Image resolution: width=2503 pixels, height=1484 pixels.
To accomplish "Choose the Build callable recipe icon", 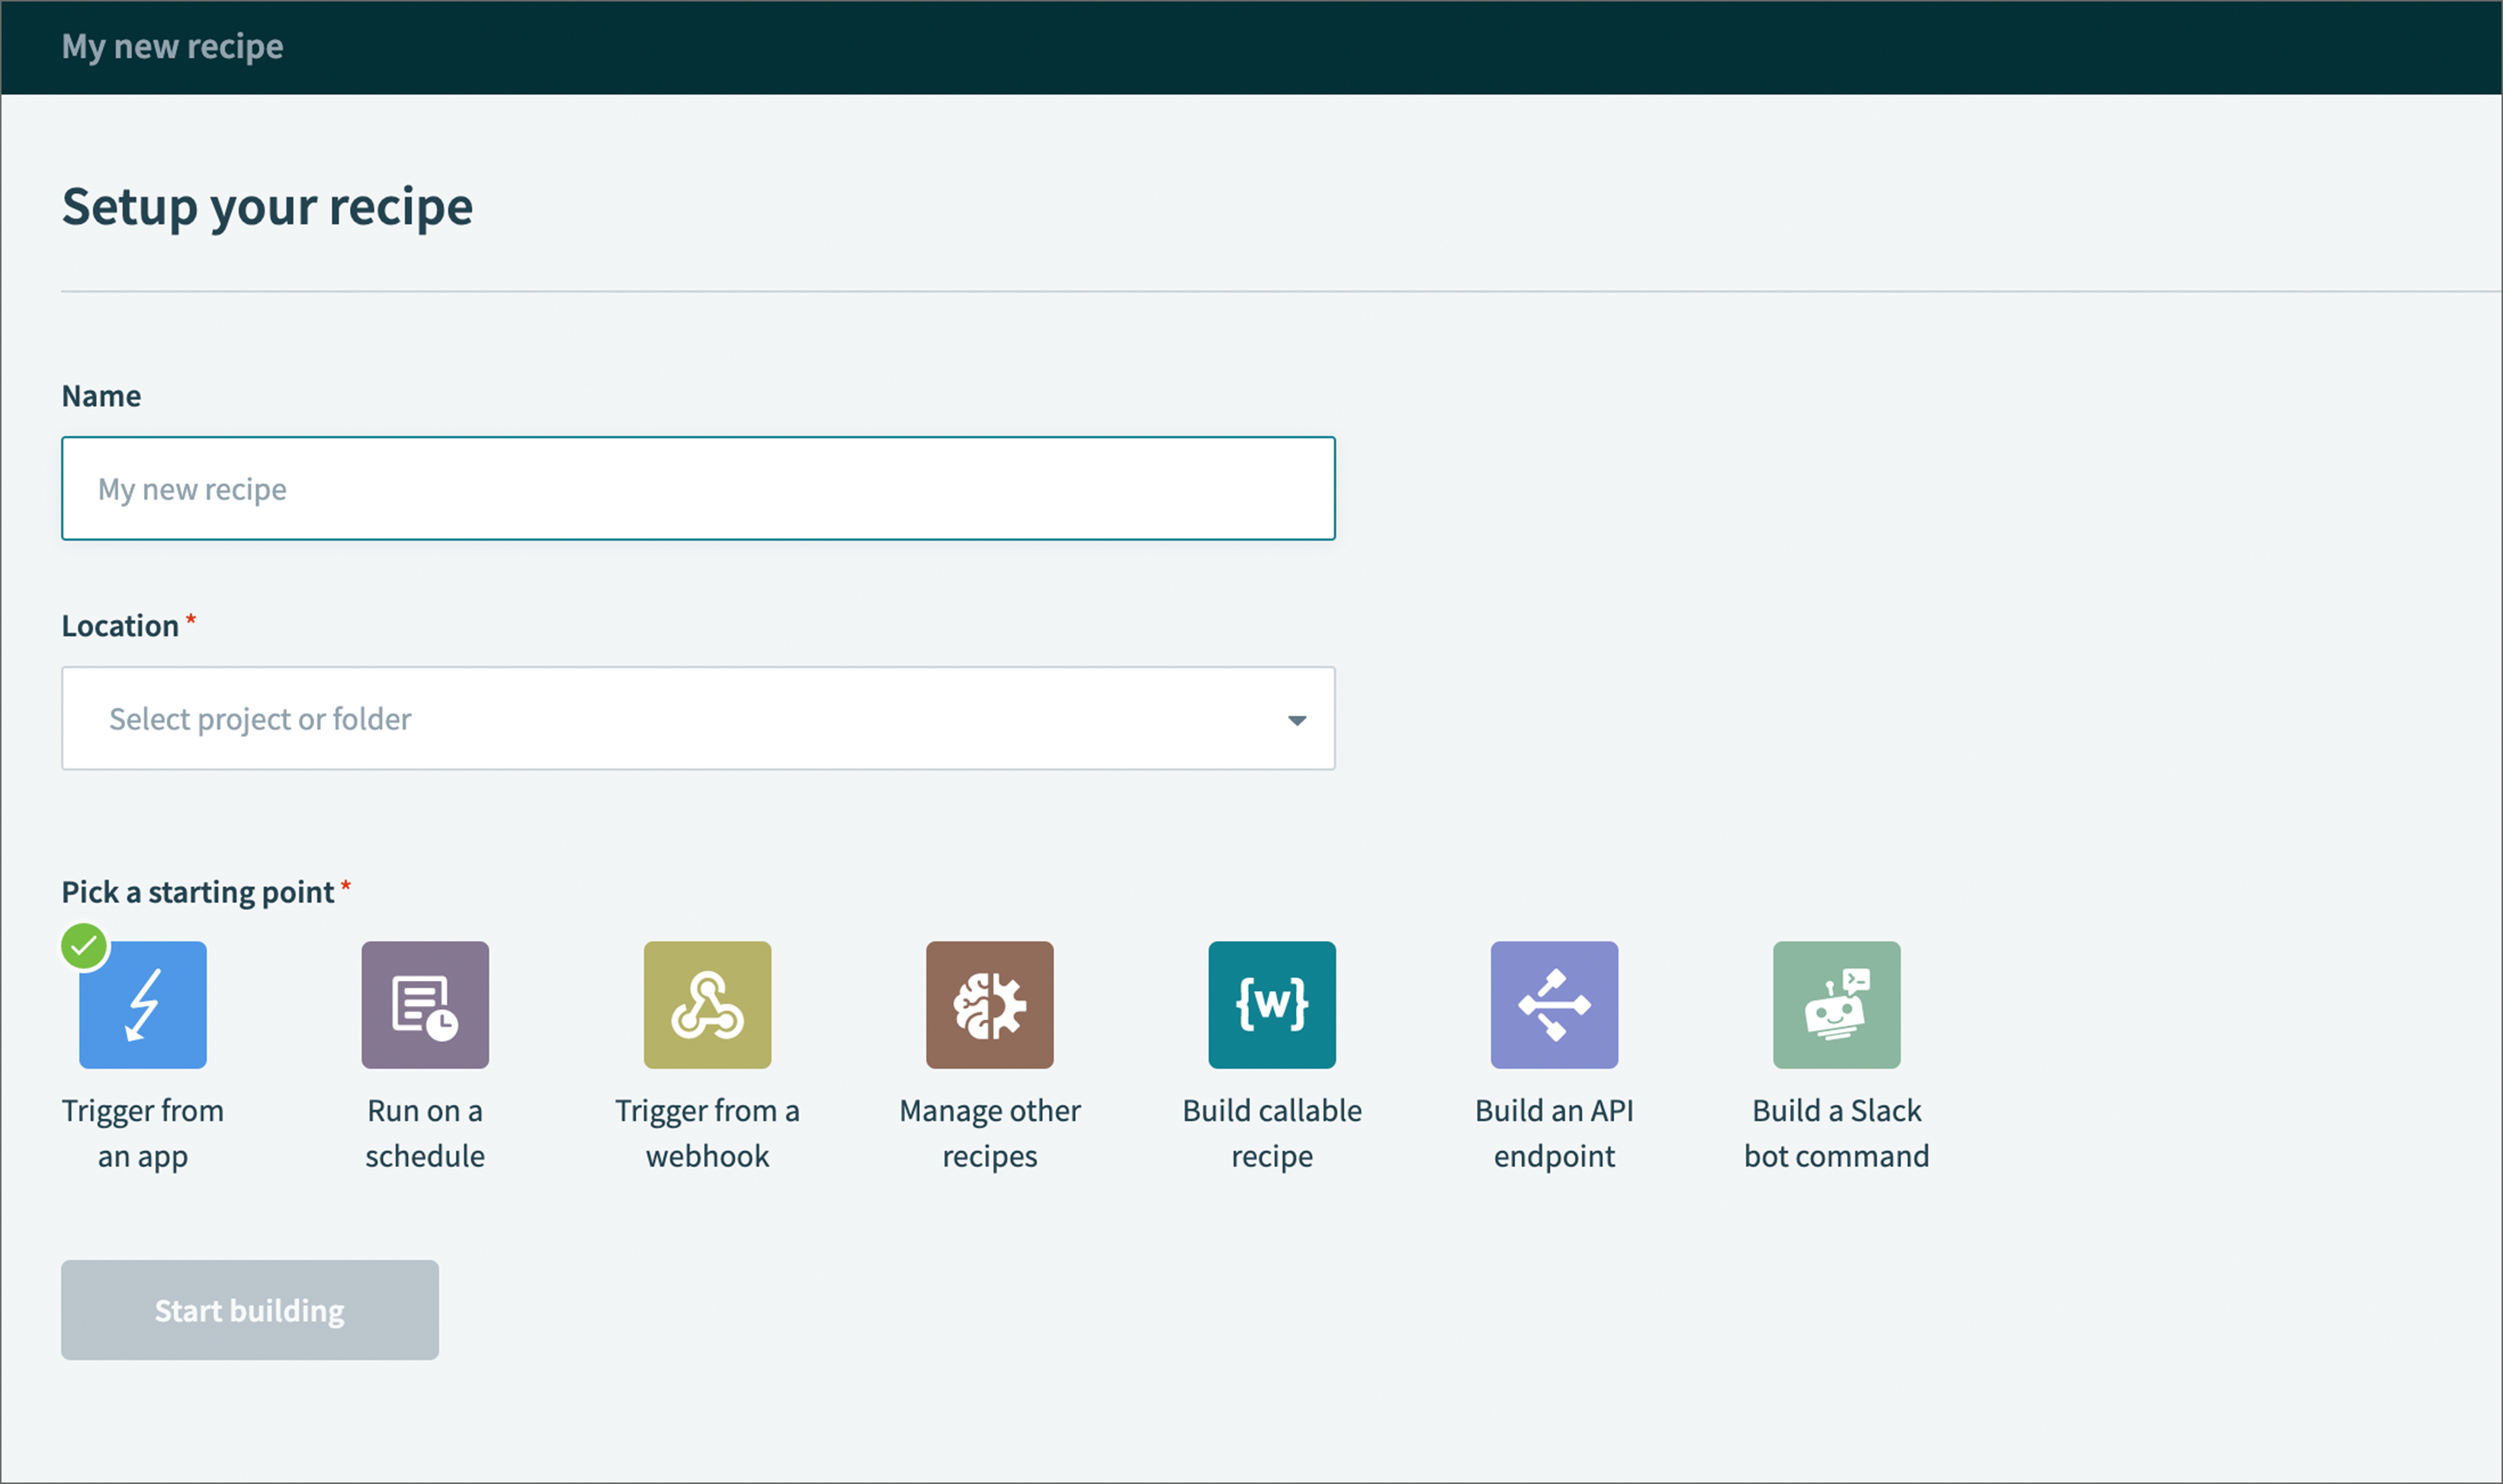I will tap(1271, 1005).
